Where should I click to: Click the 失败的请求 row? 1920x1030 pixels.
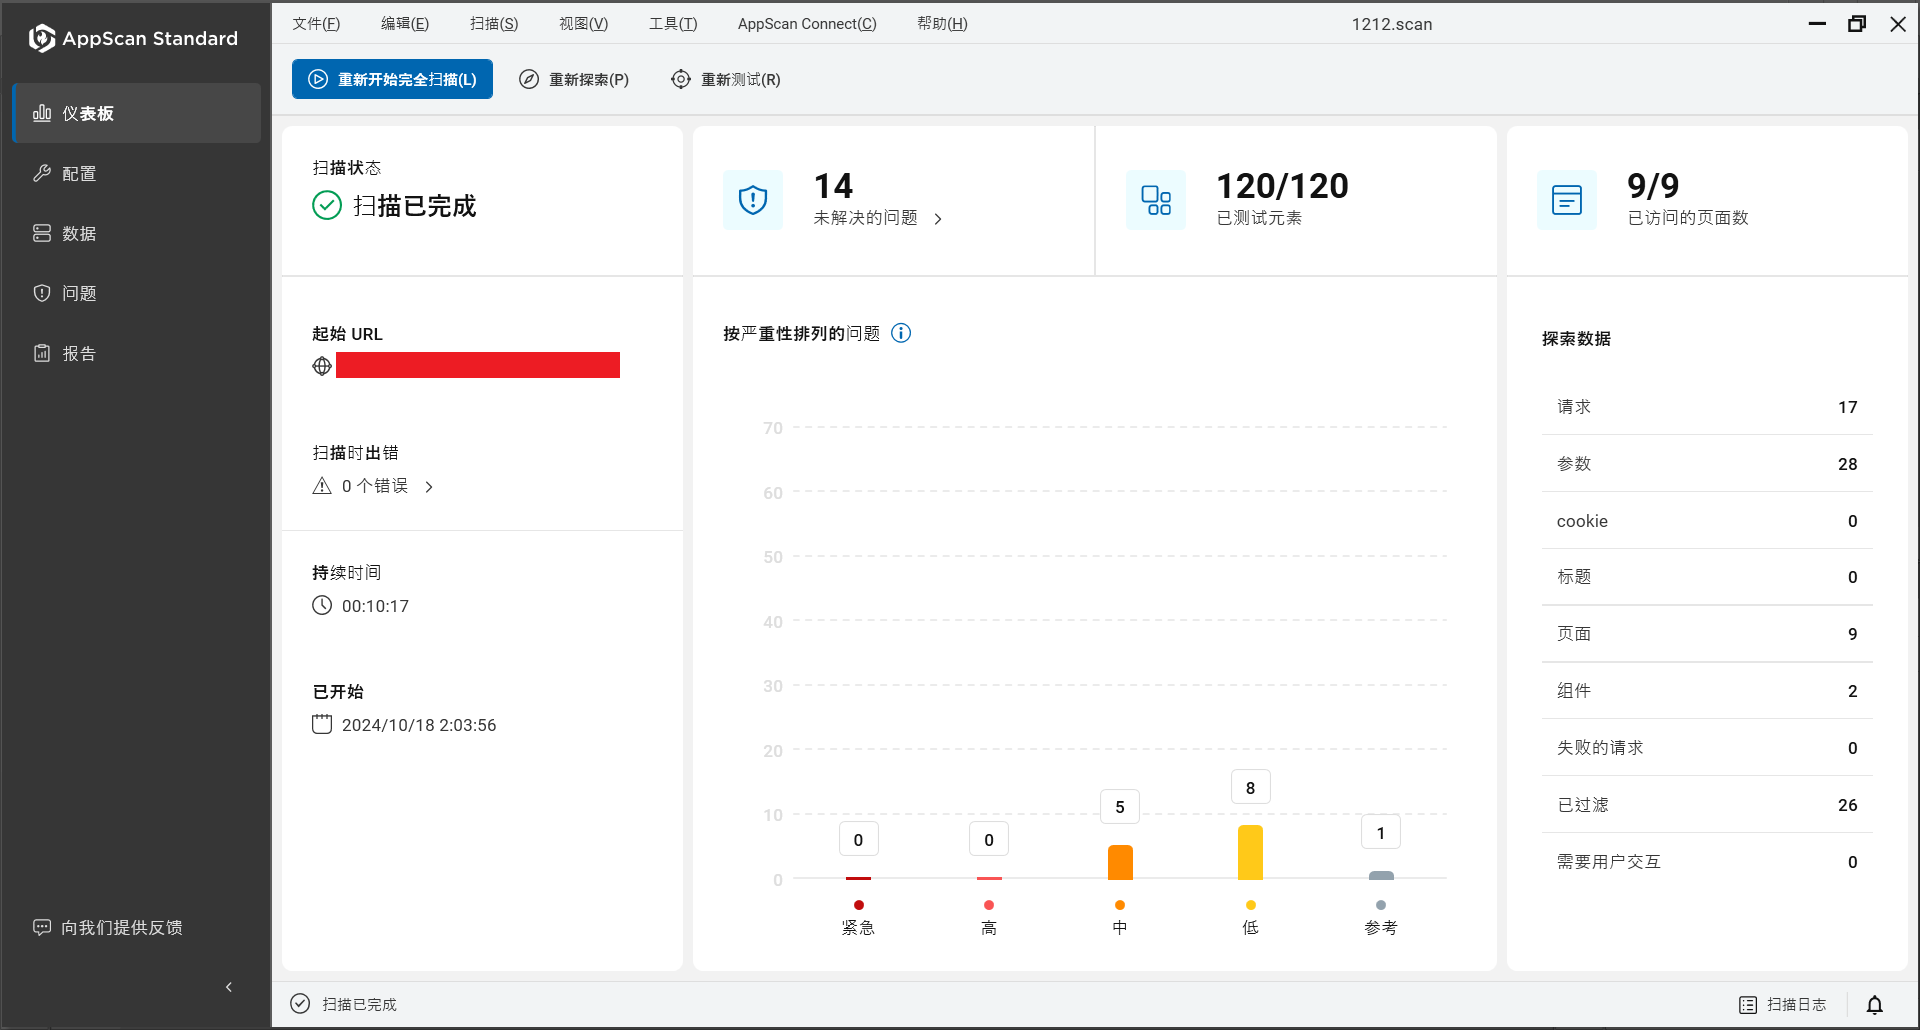(1707, 748)
